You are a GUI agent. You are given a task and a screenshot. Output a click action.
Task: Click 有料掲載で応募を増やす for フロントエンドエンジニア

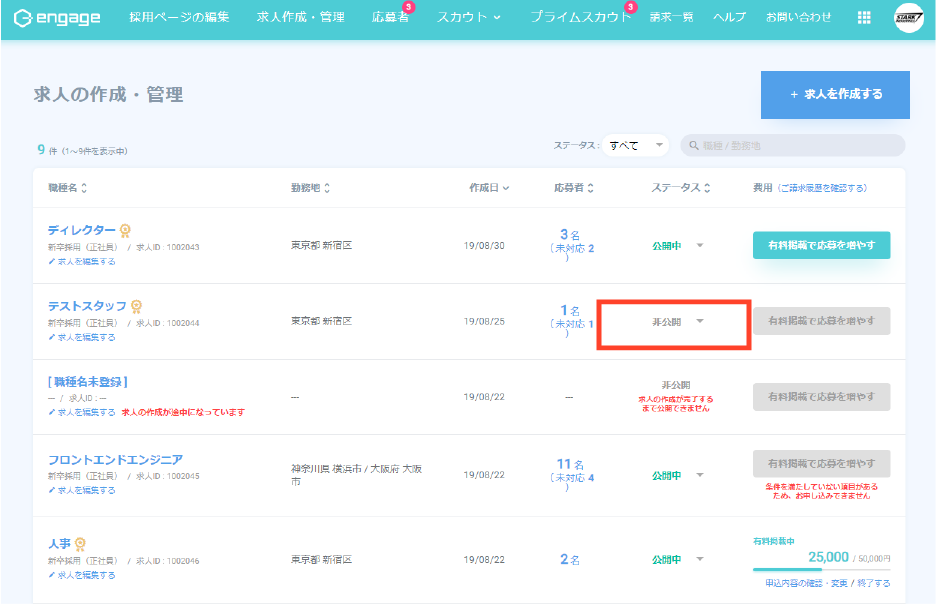click(821, 464)
